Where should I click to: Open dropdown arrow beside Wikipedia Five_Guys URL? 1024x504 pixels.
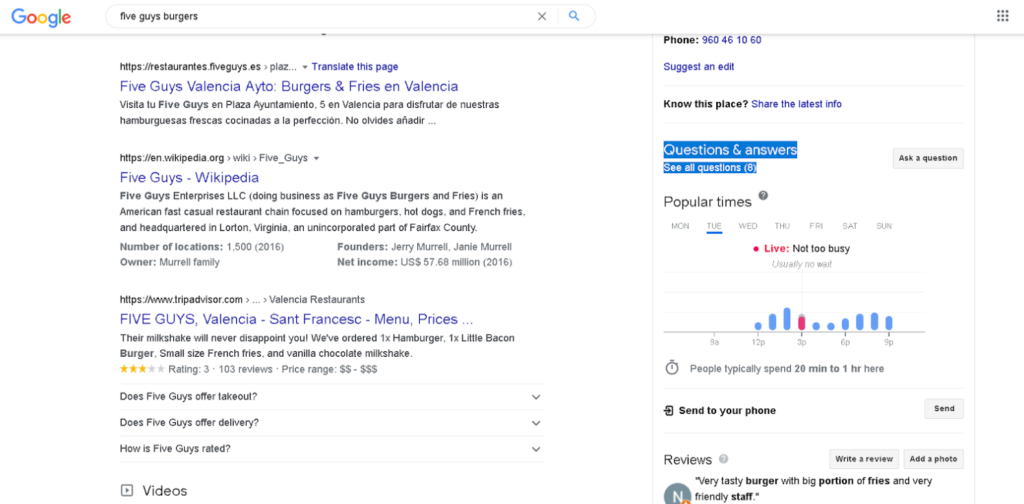pos(316,158)
